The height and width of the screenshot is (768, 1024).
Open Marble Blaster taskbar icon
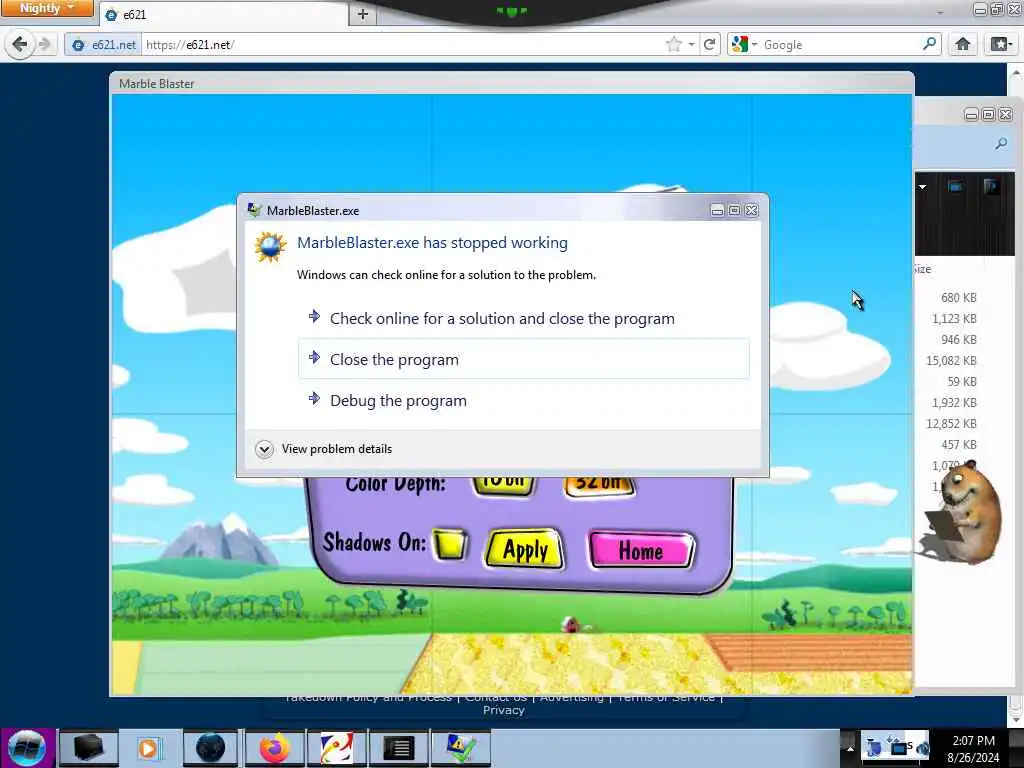click(336, 748)
